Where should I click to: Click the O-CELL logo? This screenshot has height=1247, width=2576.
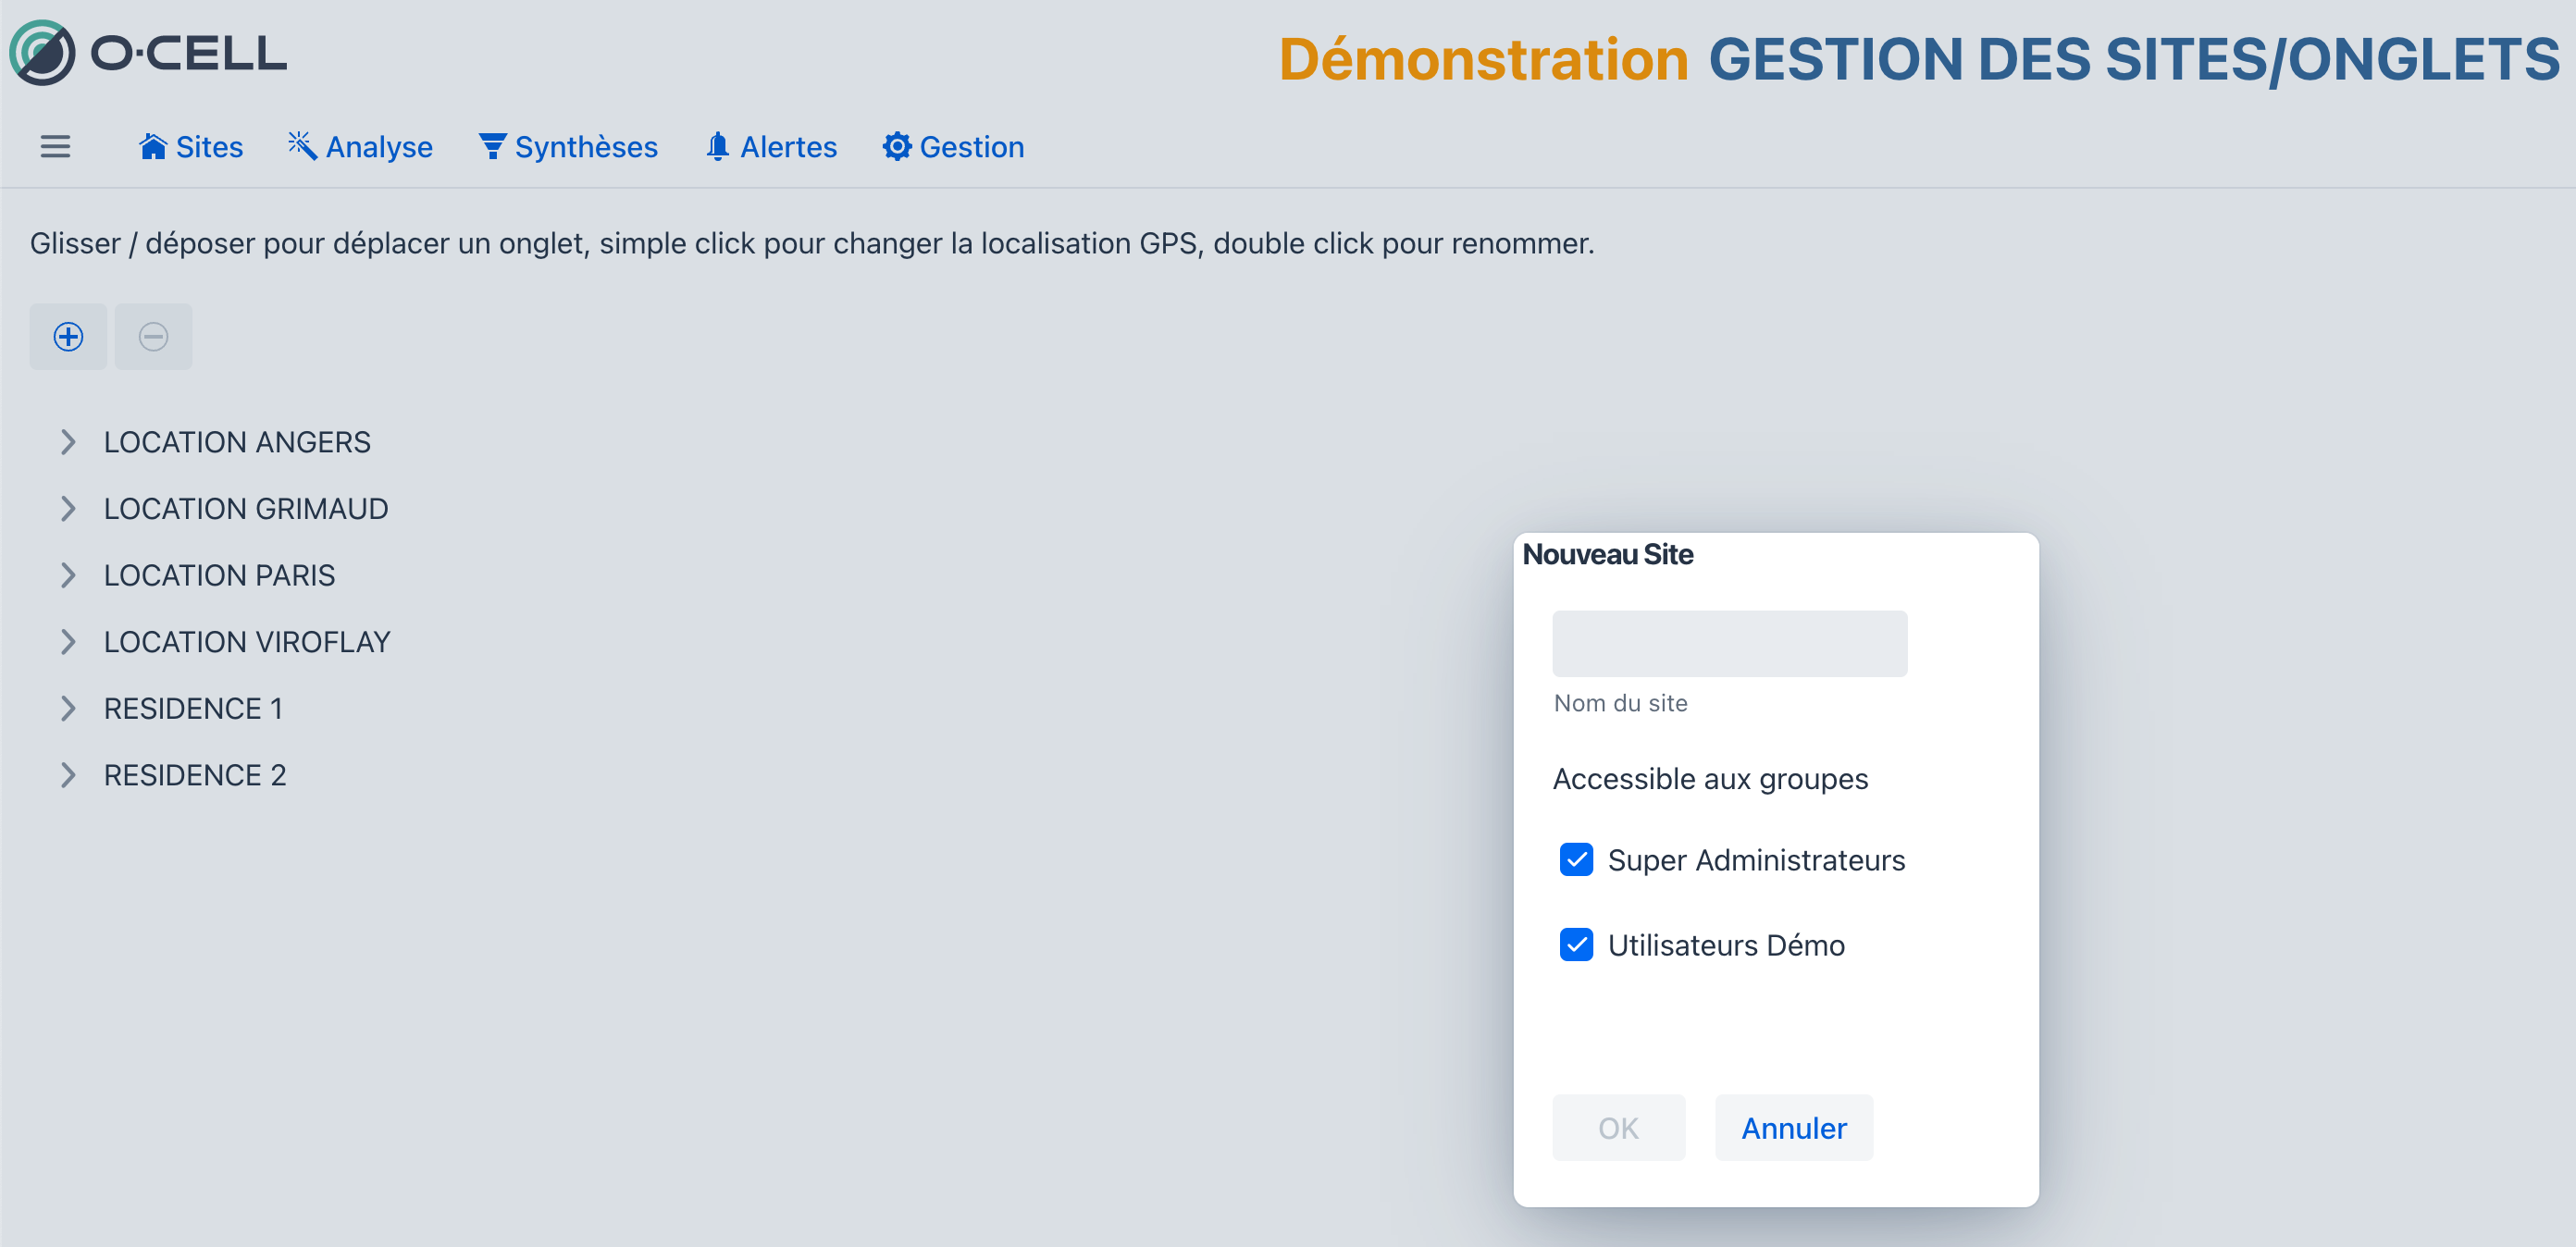click(148, 53)
